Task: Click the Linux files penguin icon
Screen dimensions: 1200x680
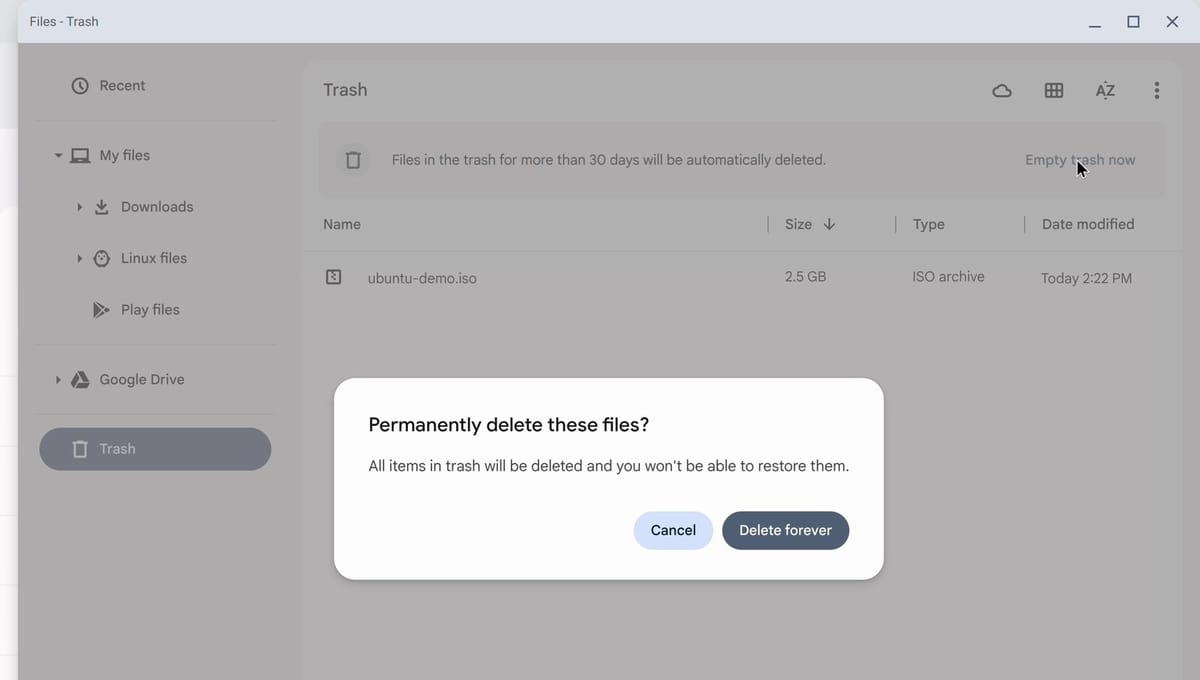Action: click(101, 258)
